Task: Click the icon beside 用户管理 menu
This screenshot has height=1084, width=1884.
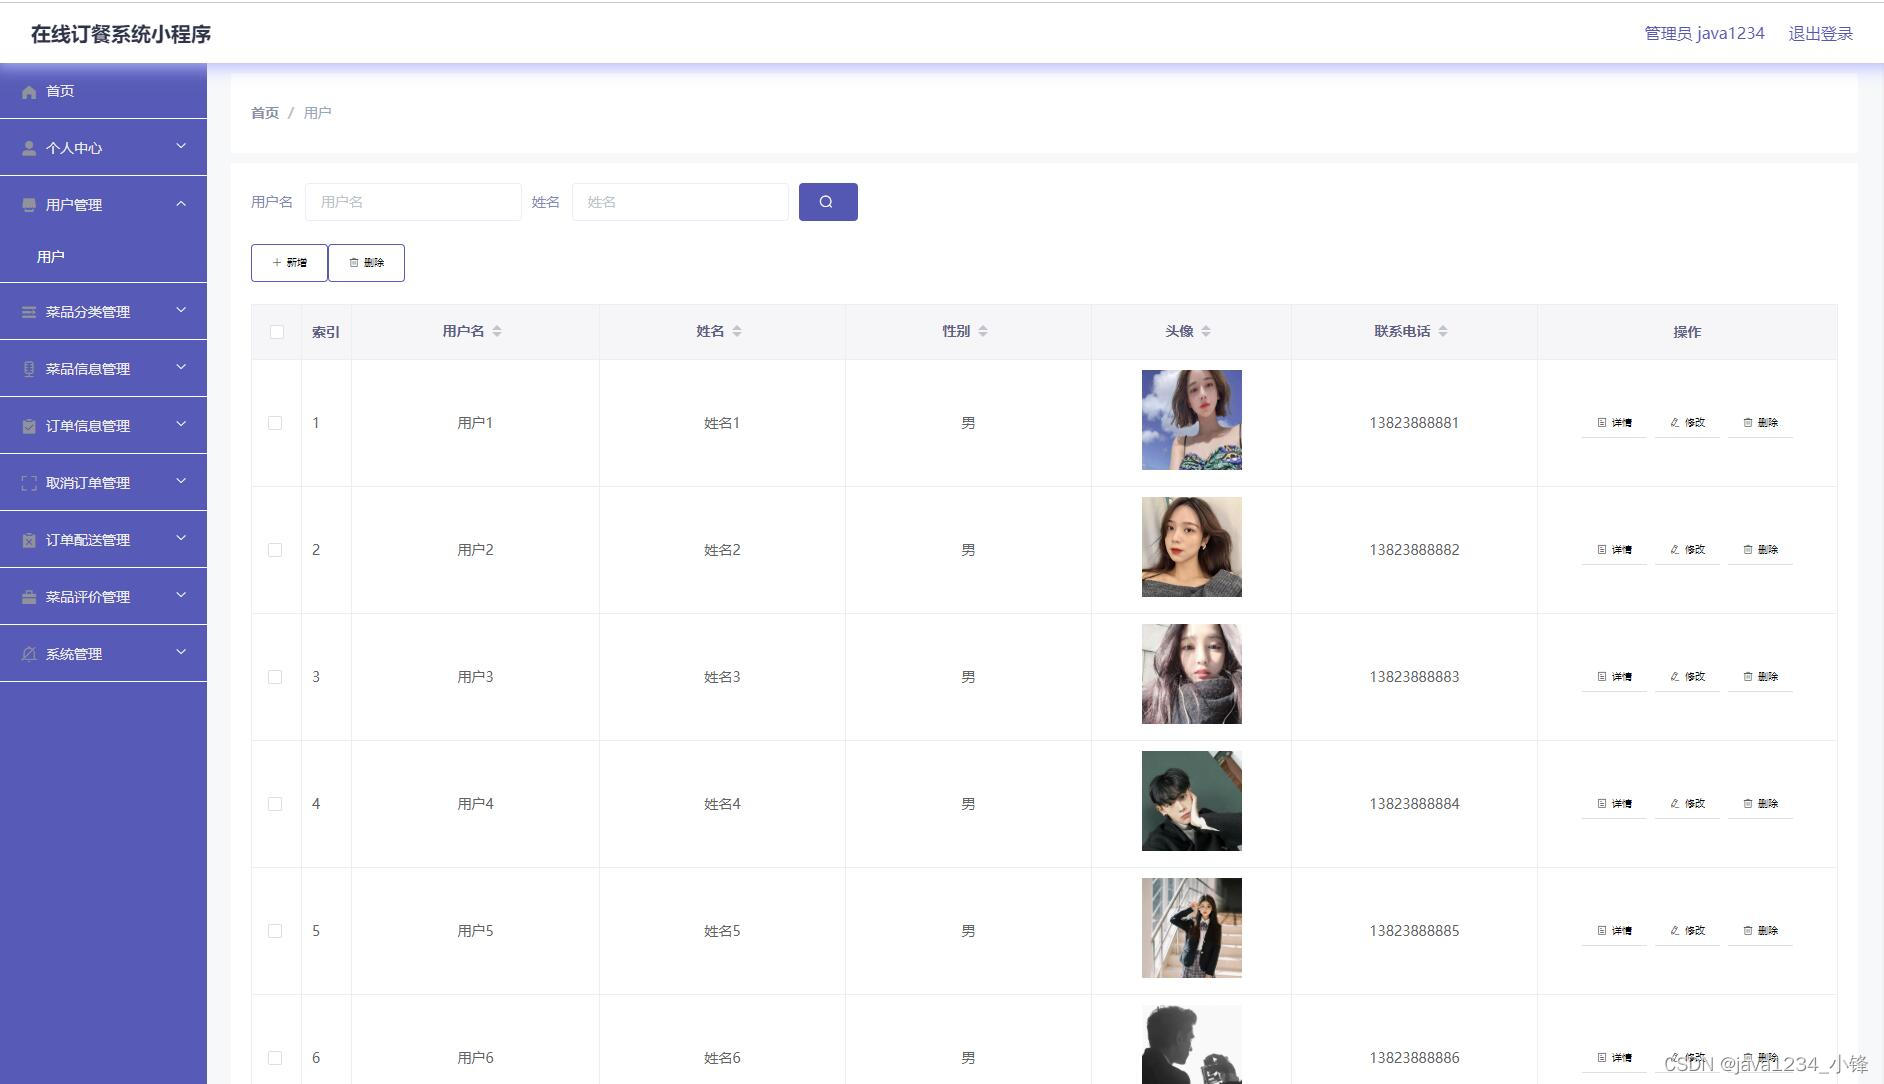Action: pyautogui.click(x=29, y=205)
